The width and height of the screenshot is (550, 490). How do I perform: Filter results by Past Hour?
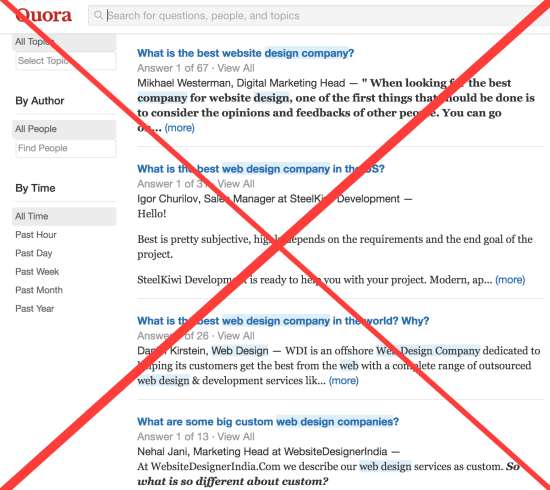36,235
